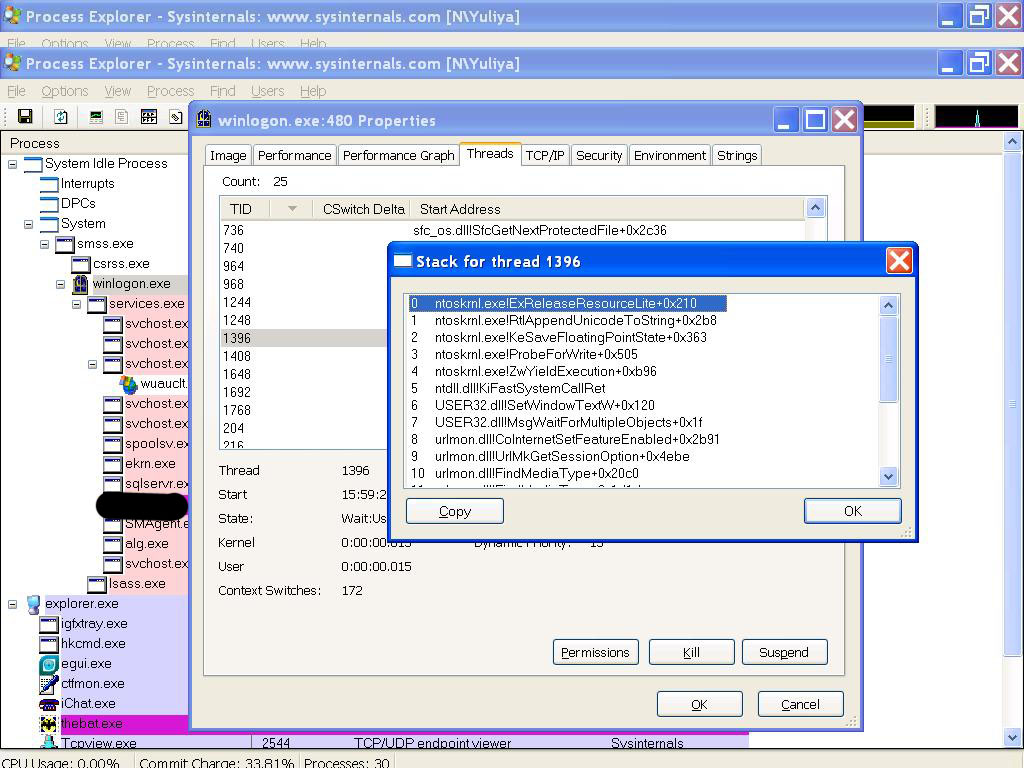Collapse the winlogon.exe tree node

[x=60, y=284]
